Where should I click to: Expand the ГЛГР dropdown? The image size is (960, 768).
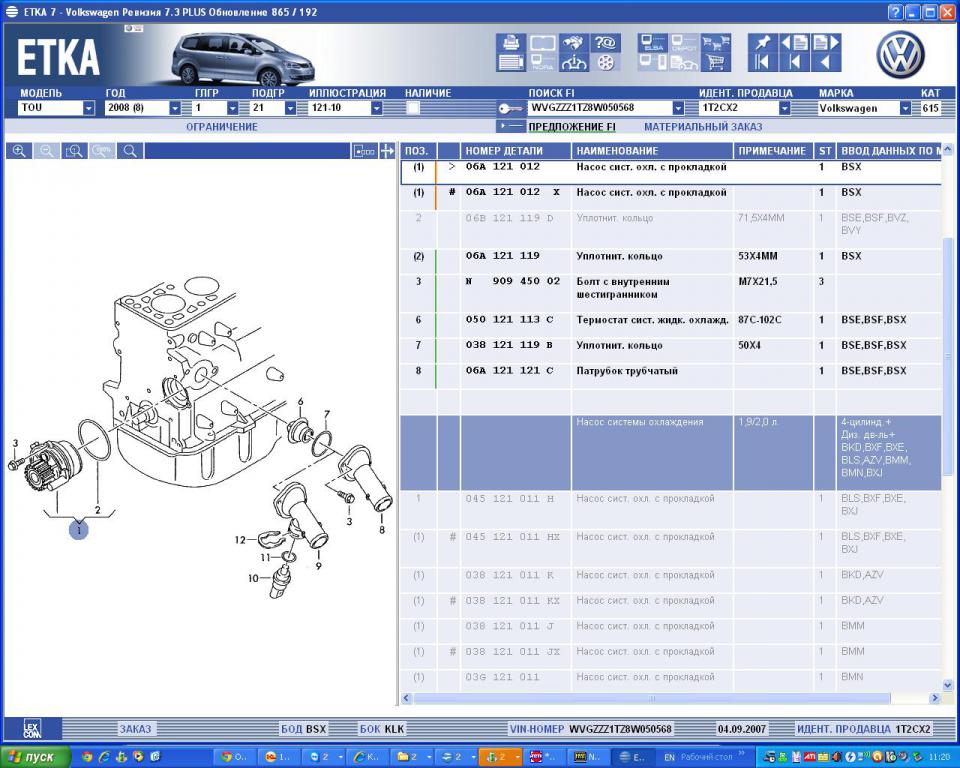click(233, 108)
